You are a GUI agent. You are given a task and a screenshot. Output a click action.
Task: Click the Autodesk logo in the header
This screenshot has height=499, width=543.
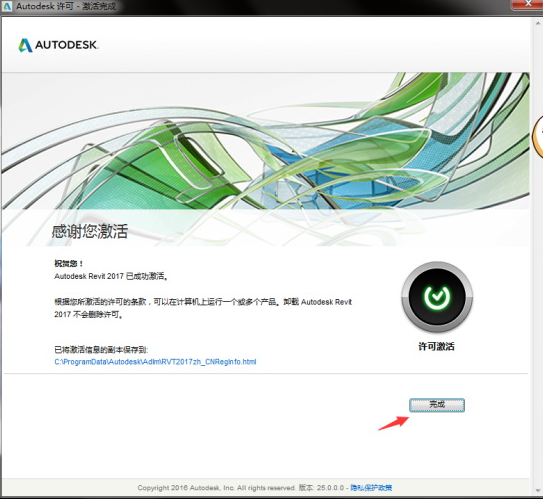click(x=58, y=45)
